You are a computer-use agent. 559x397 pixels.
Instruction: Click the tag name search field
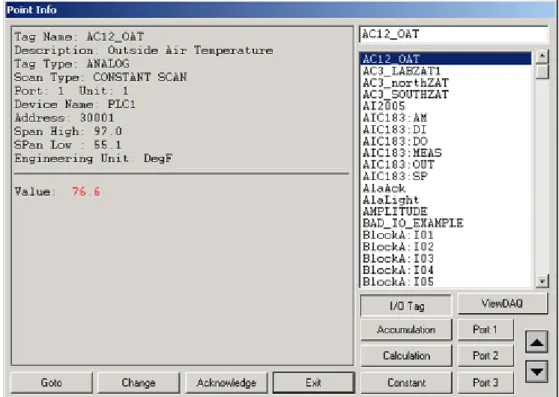point(453,34)
